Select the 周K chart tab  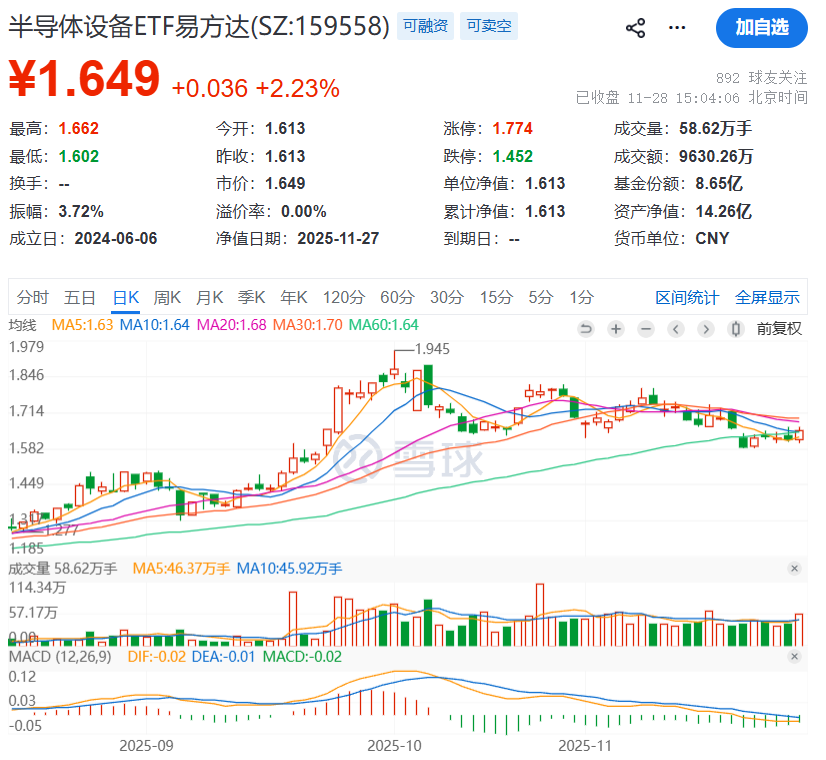[167, 297]
